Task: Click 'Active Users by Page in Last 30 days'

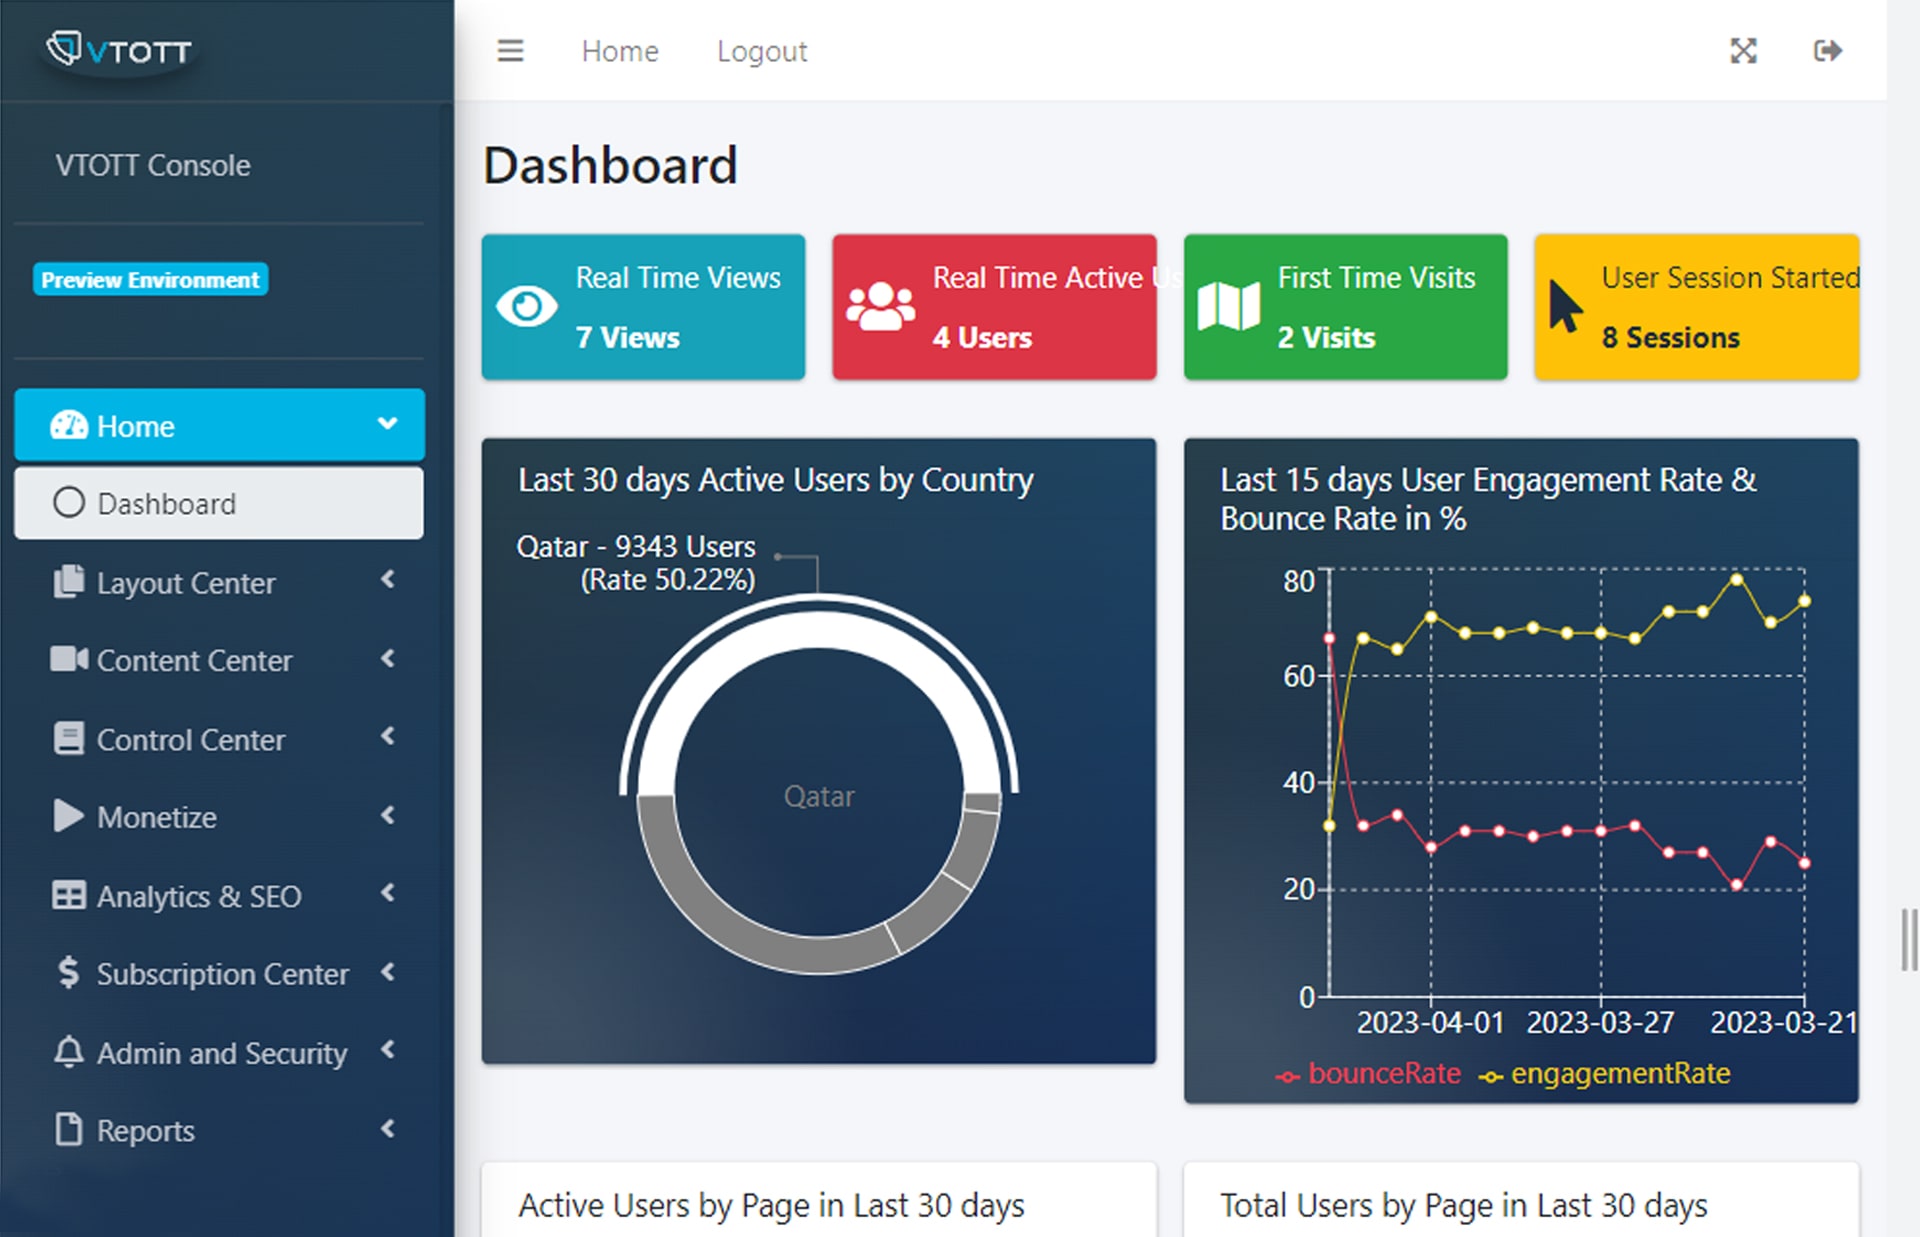Action: coord(771,1206)
